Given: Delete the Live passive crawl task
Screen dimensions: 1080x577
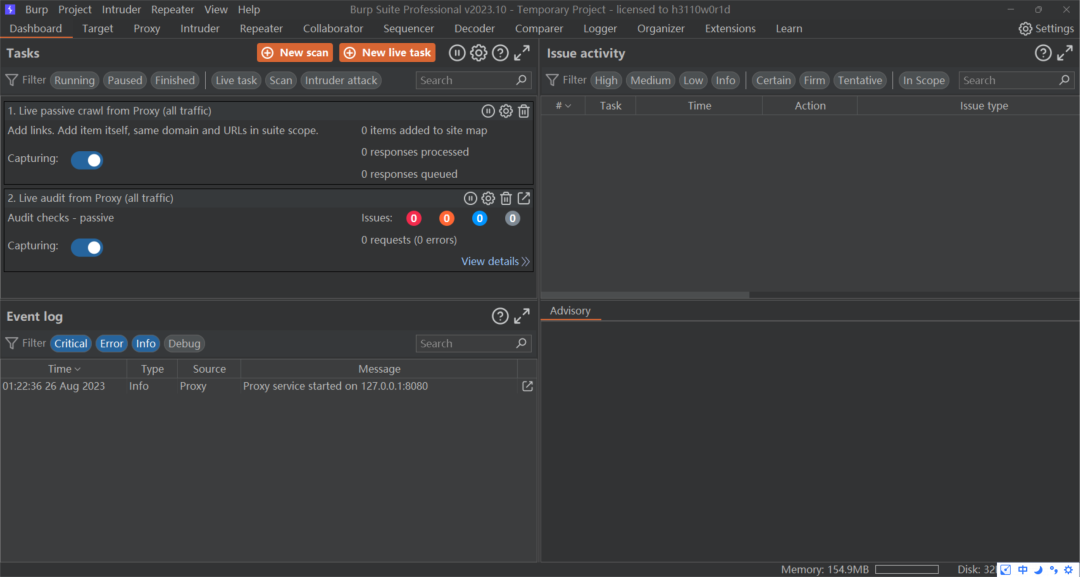Looking at the screenshot, I should 523,111.
